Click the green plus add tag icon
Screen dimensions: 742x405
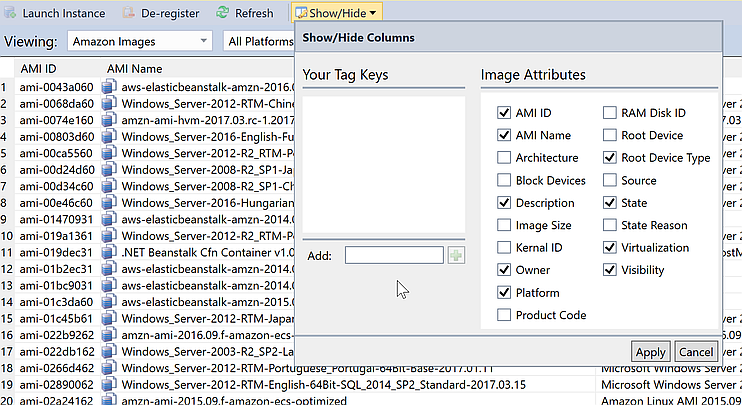click(x=457, y=255)
